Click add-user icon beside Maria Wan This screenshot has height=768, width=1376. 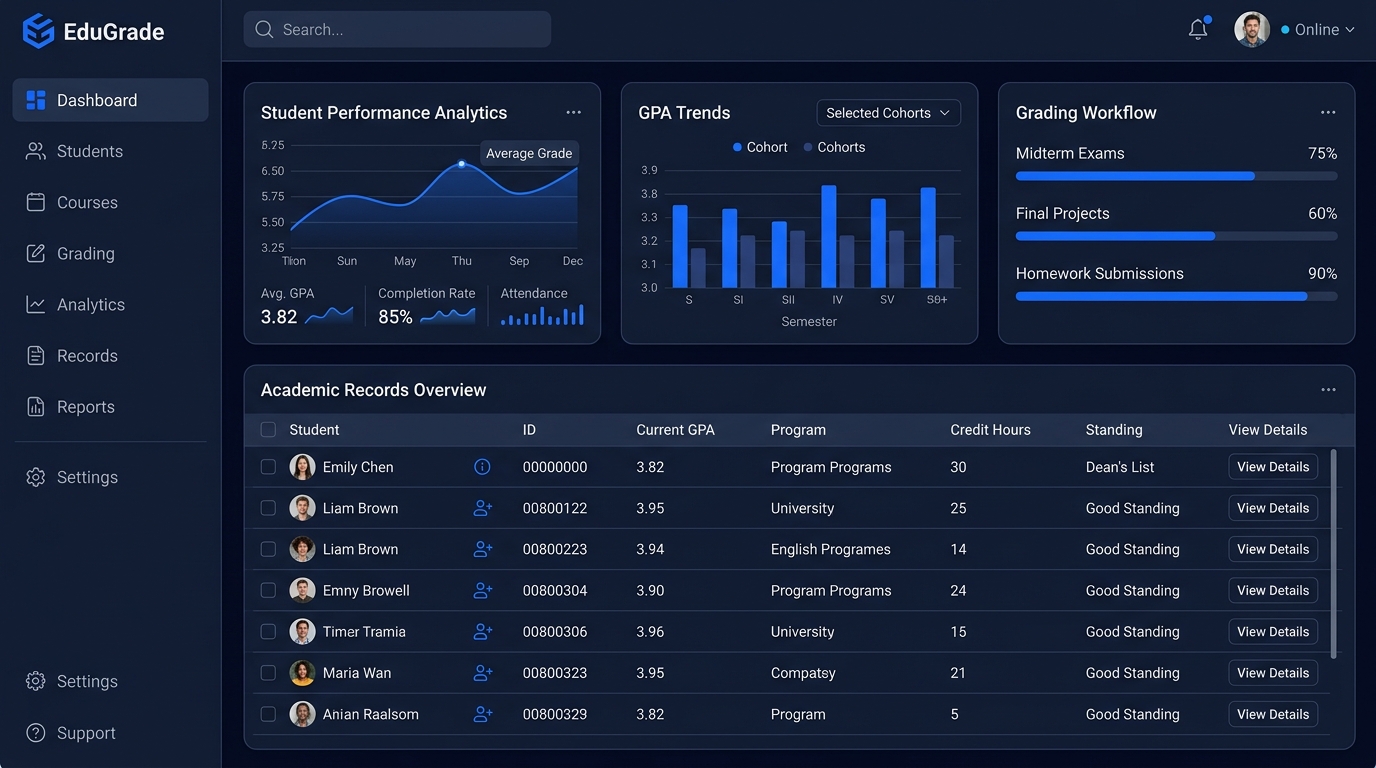483,673
